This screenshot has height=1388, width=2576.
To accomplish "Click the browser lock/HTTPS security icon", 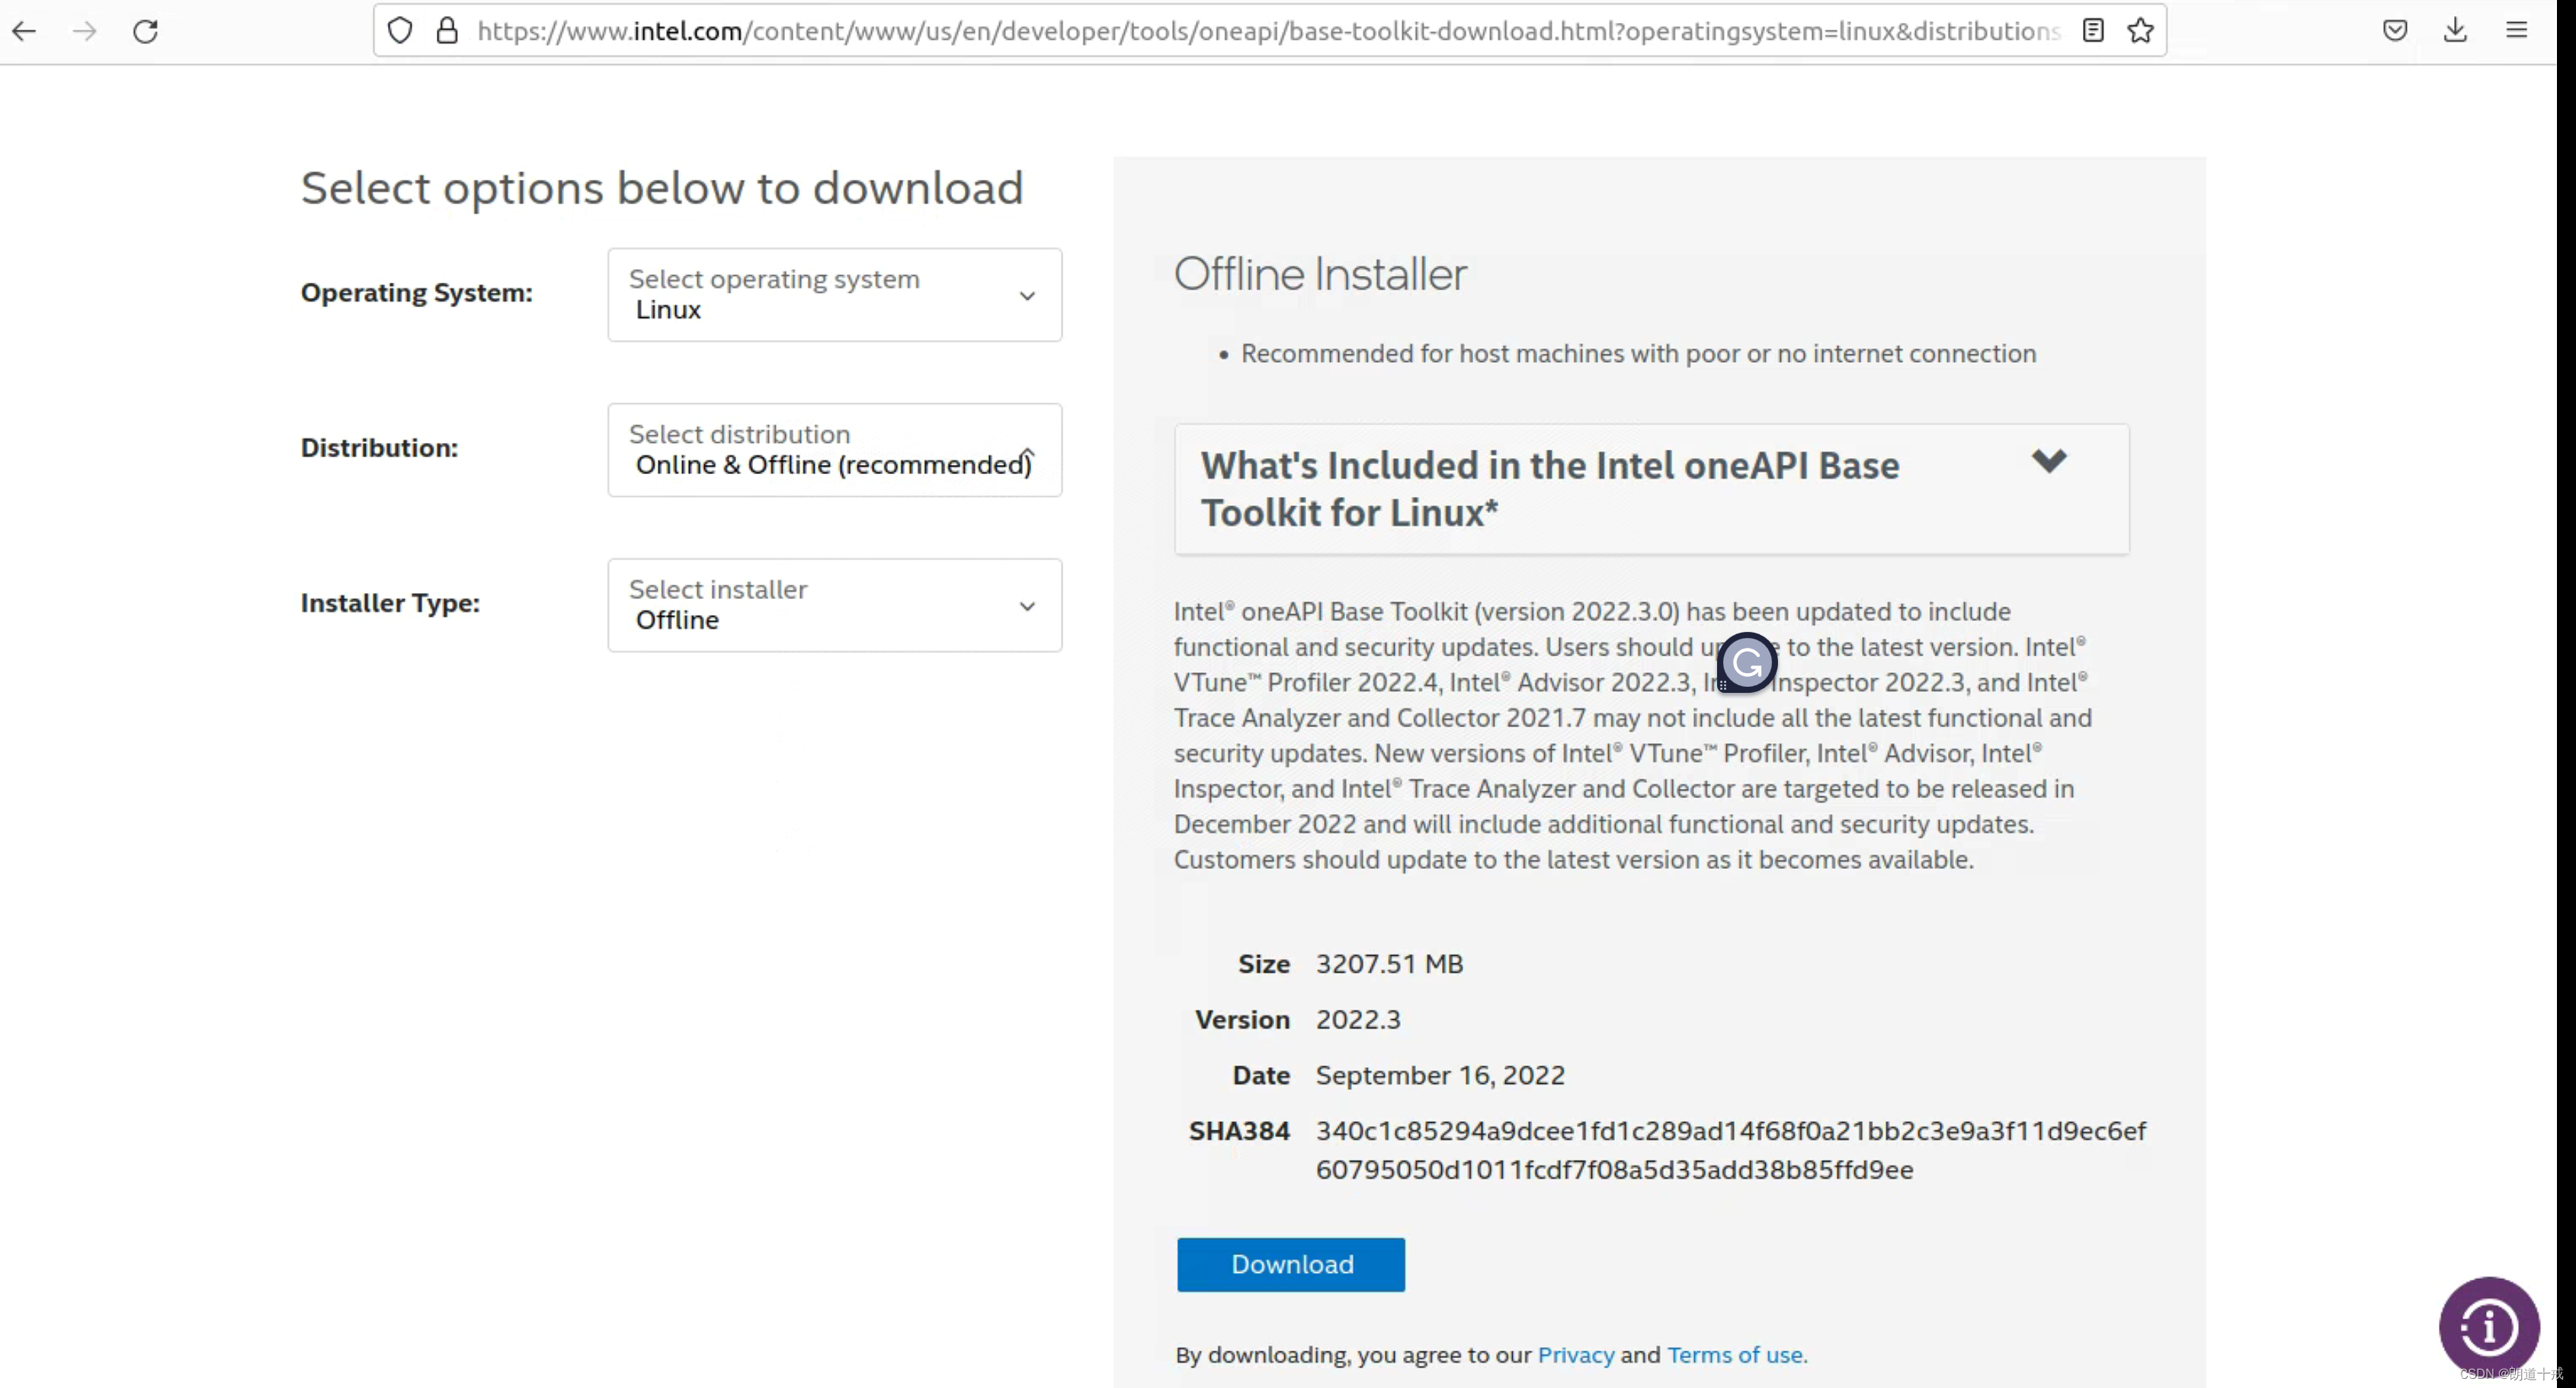I will coord(447,30).
